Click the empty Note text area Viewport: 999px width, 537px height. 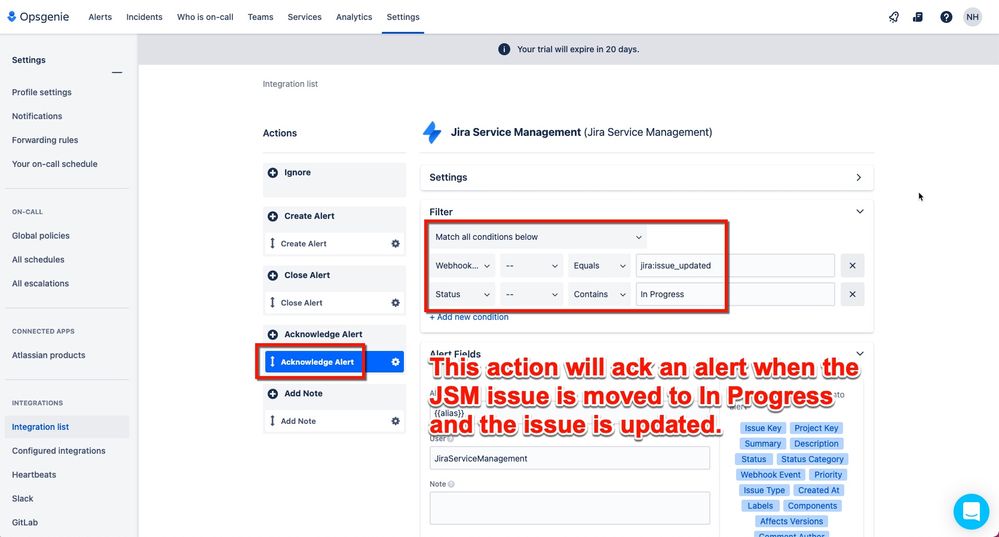[x=570, y=508]
